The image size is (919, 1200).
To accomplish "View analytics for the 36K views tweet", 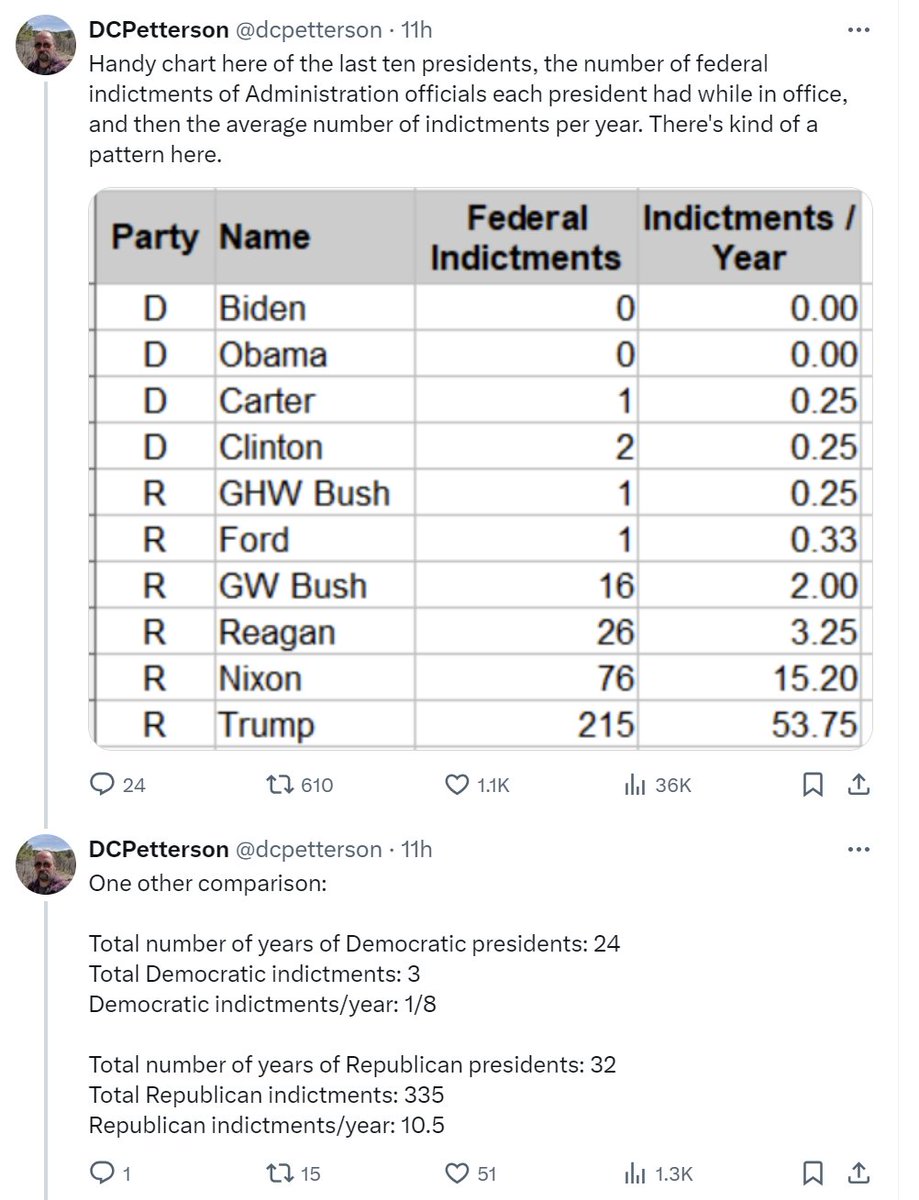I will tap(657, 785).
